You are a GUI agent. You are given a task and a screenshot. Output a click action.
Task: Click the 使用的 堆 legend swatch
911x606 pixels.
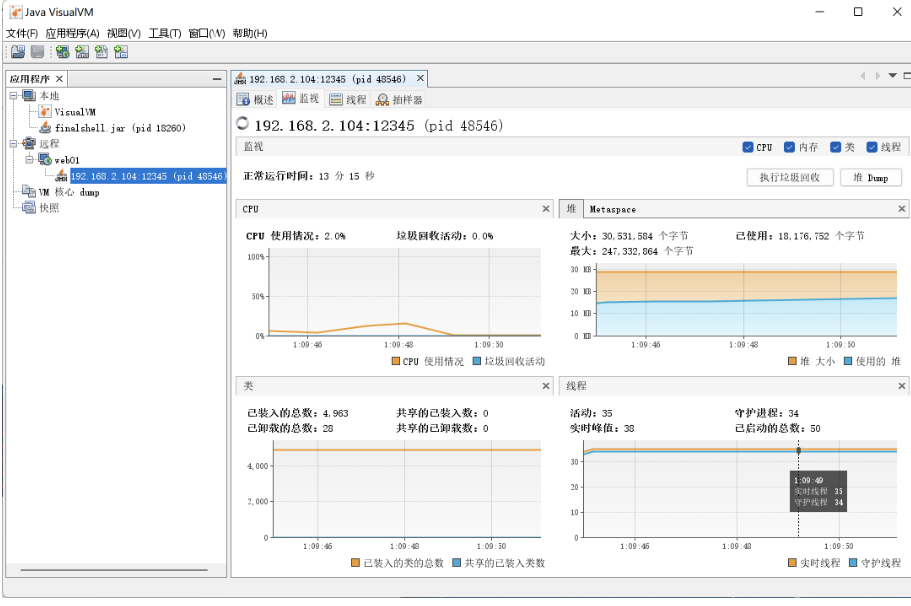pyautogui.click(x=848, y=361)
